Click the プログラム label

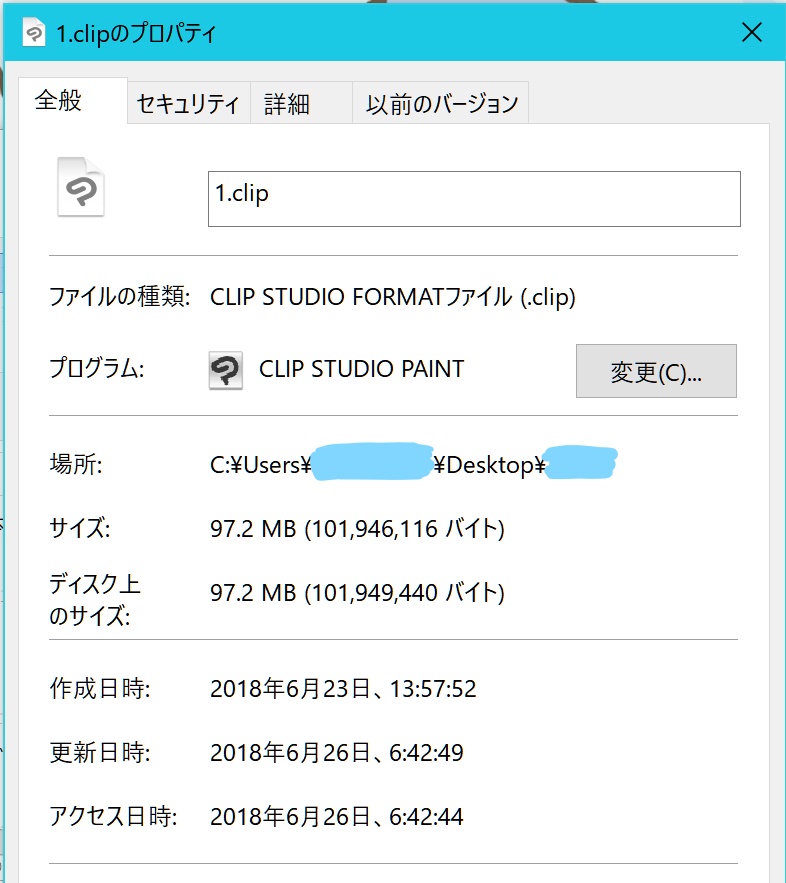tap(97, 368)
